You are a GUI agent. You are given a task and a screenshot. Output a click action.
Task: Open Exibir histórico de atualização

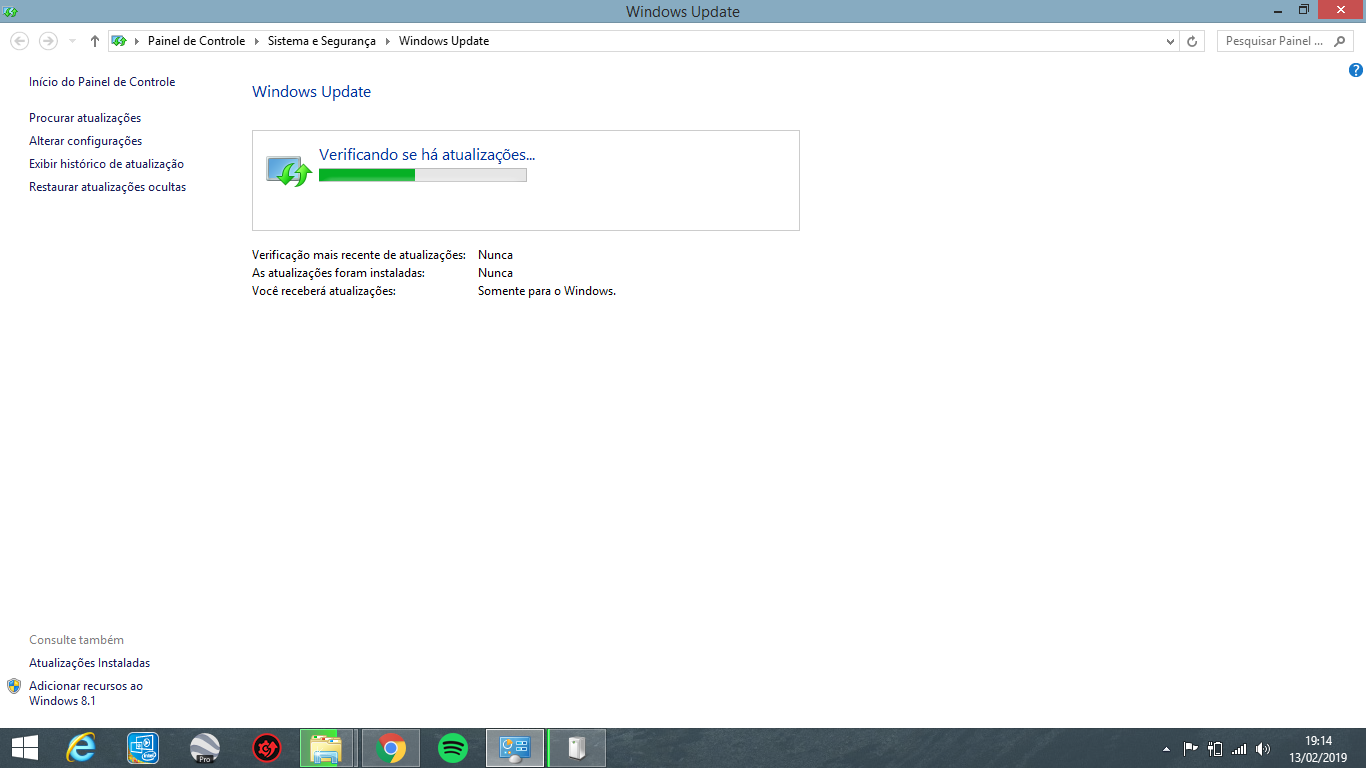107,164
